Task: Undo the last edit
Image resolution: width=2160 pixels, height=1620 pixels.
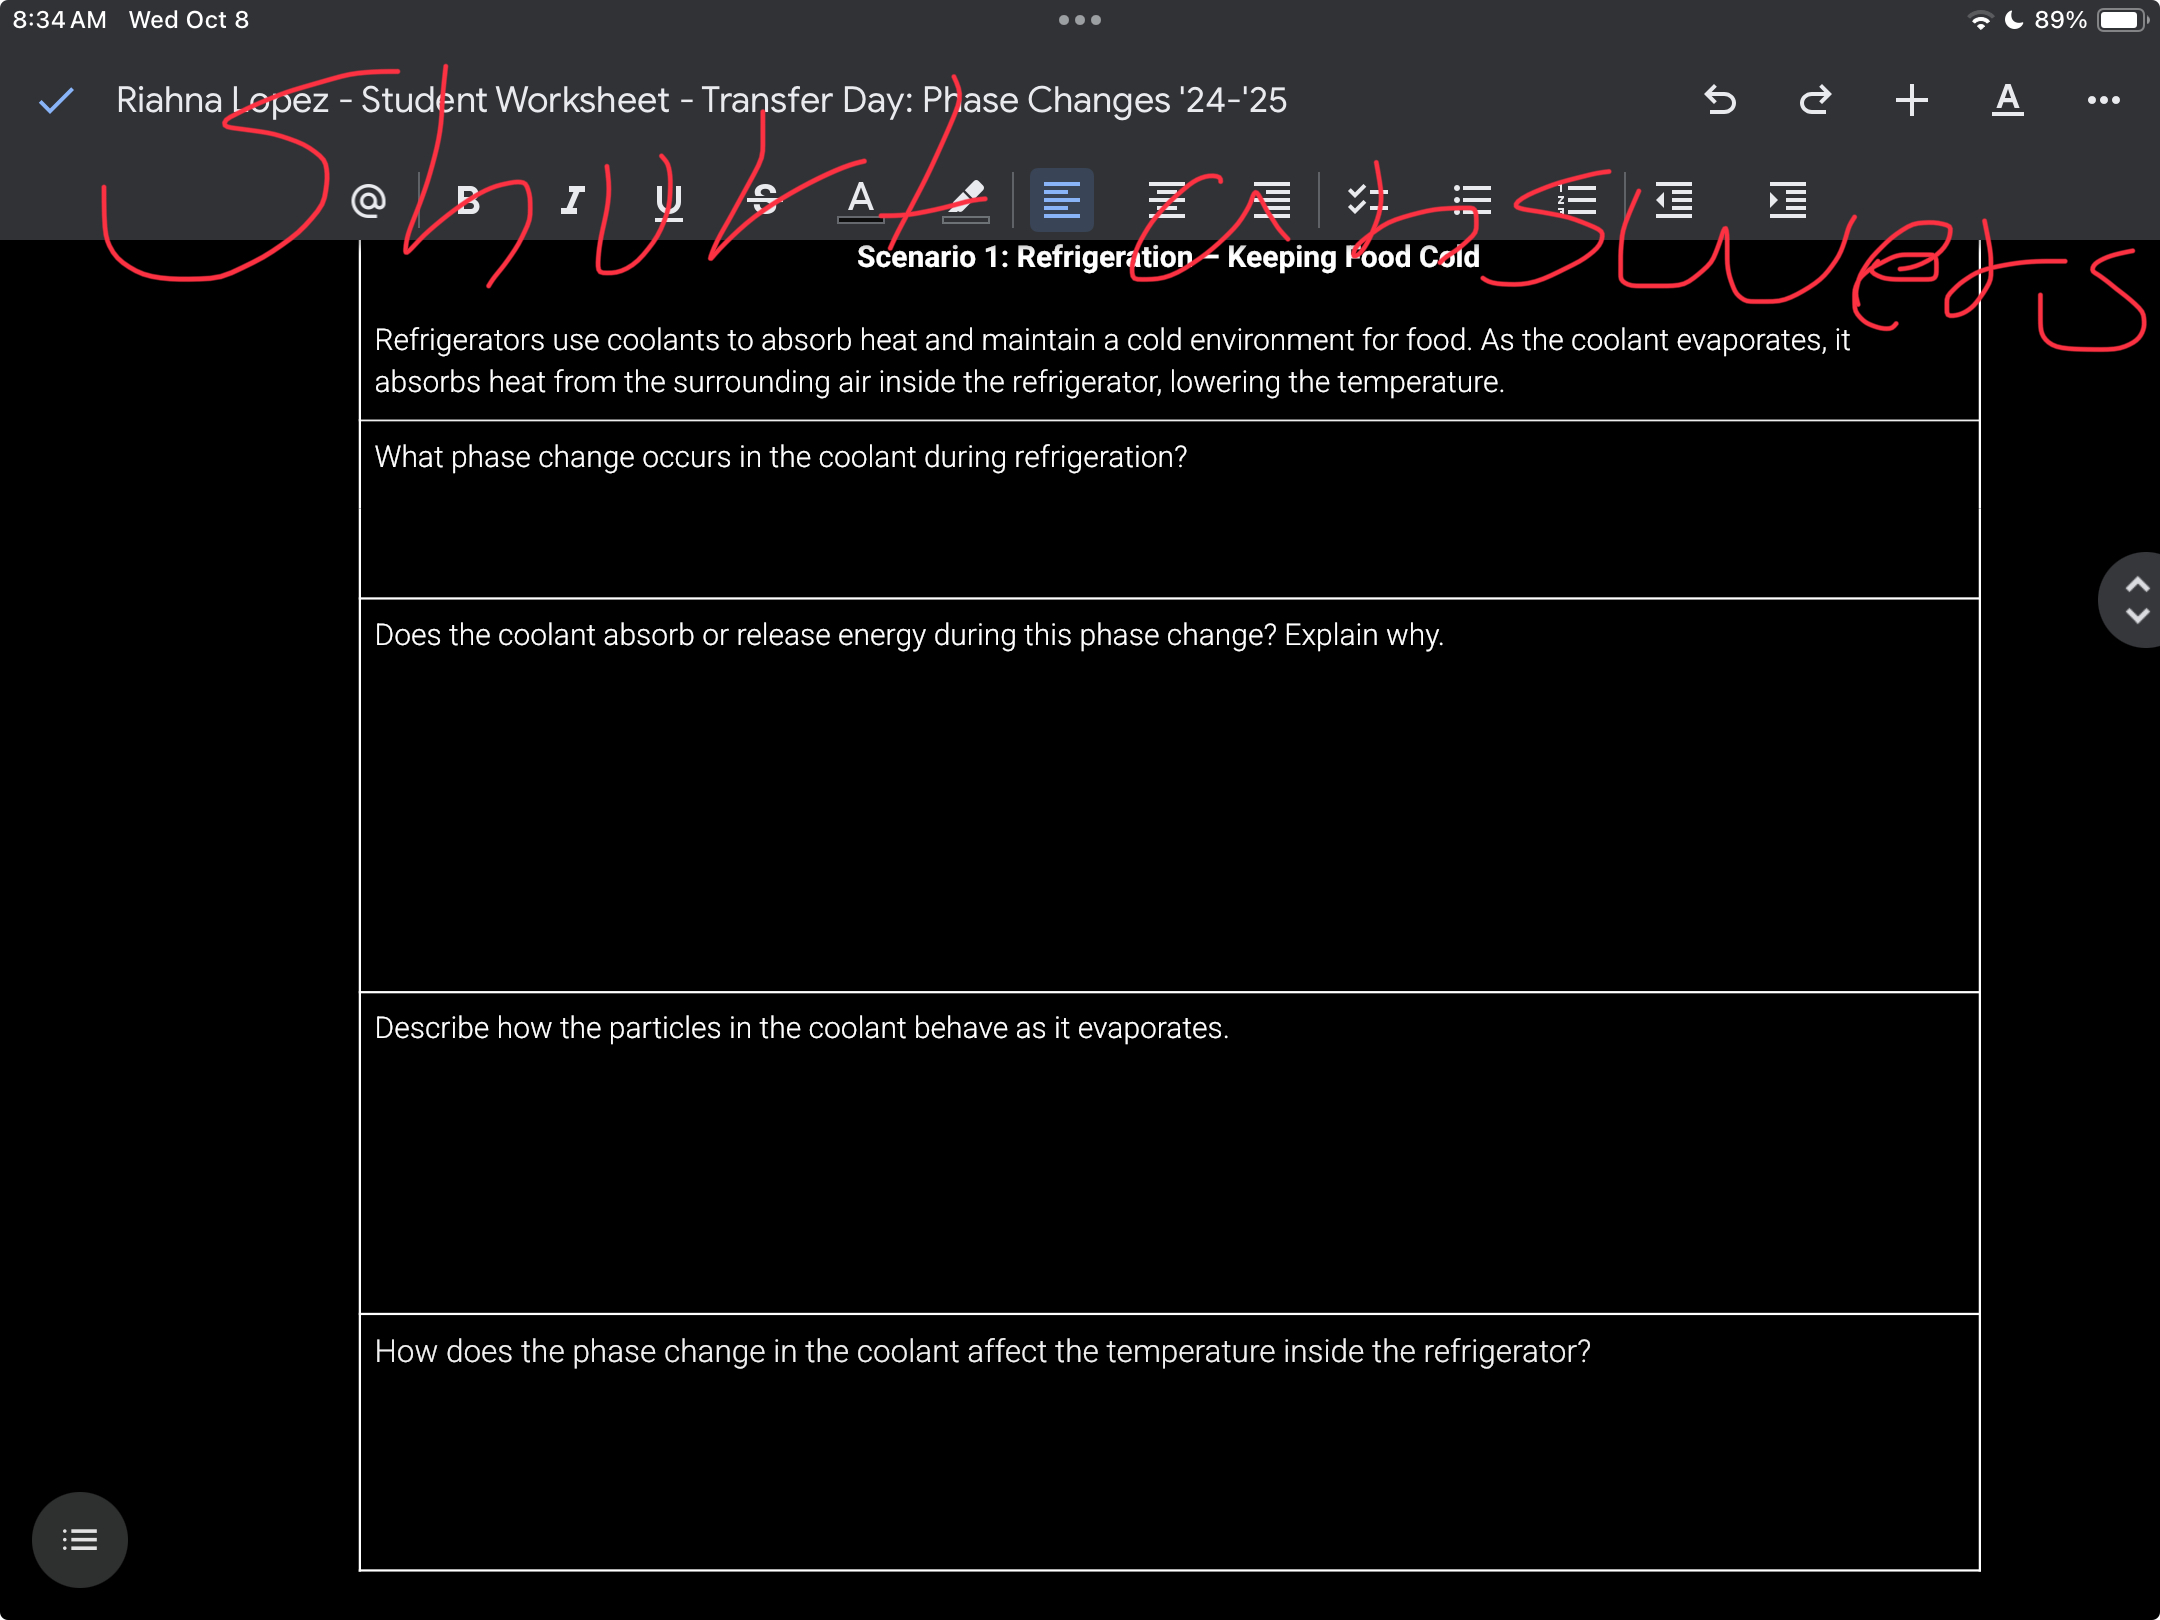Action: tap(1720, 100)
